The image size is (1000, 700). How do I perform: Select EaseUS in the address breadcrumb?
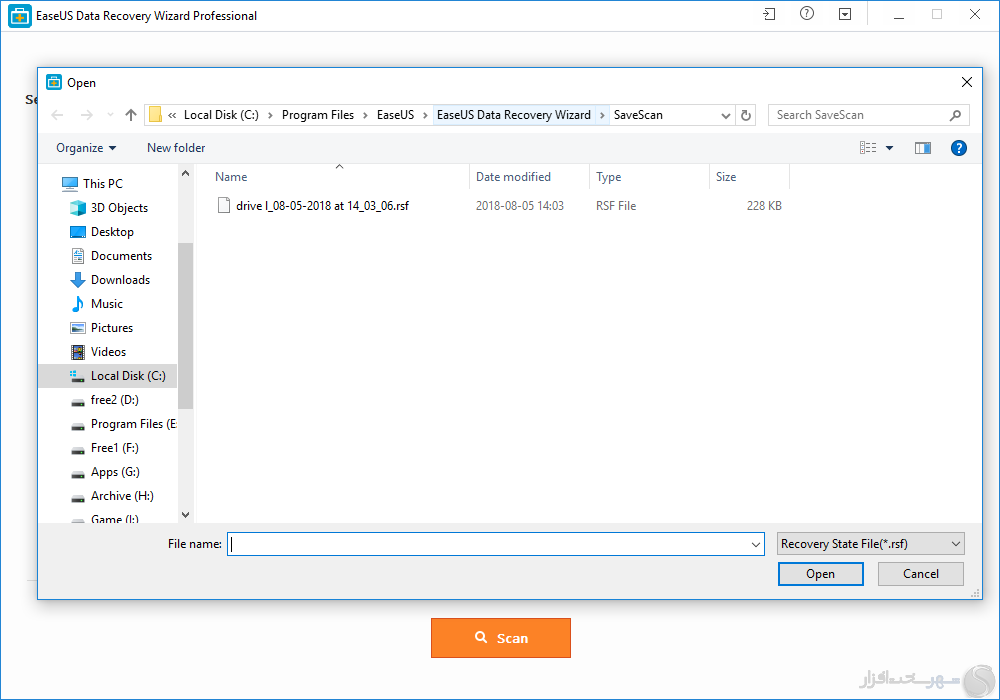(x=395, y=115)
